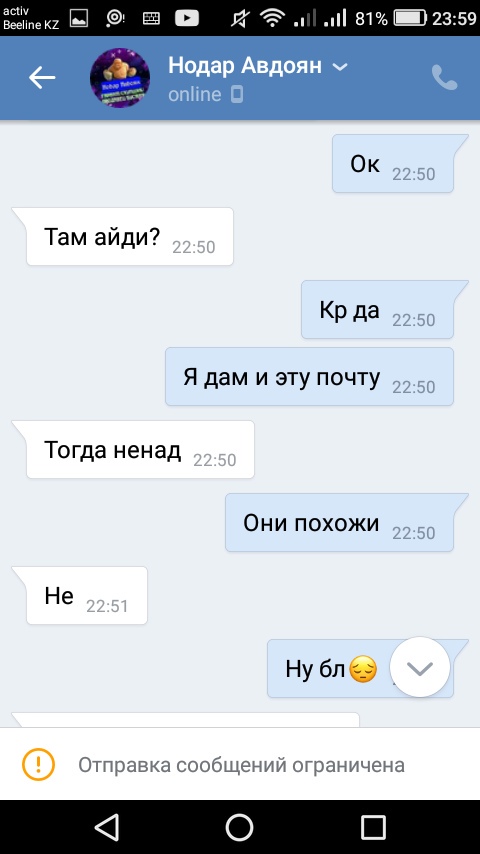Tap the back arrow in chat header

pos(42,78)
